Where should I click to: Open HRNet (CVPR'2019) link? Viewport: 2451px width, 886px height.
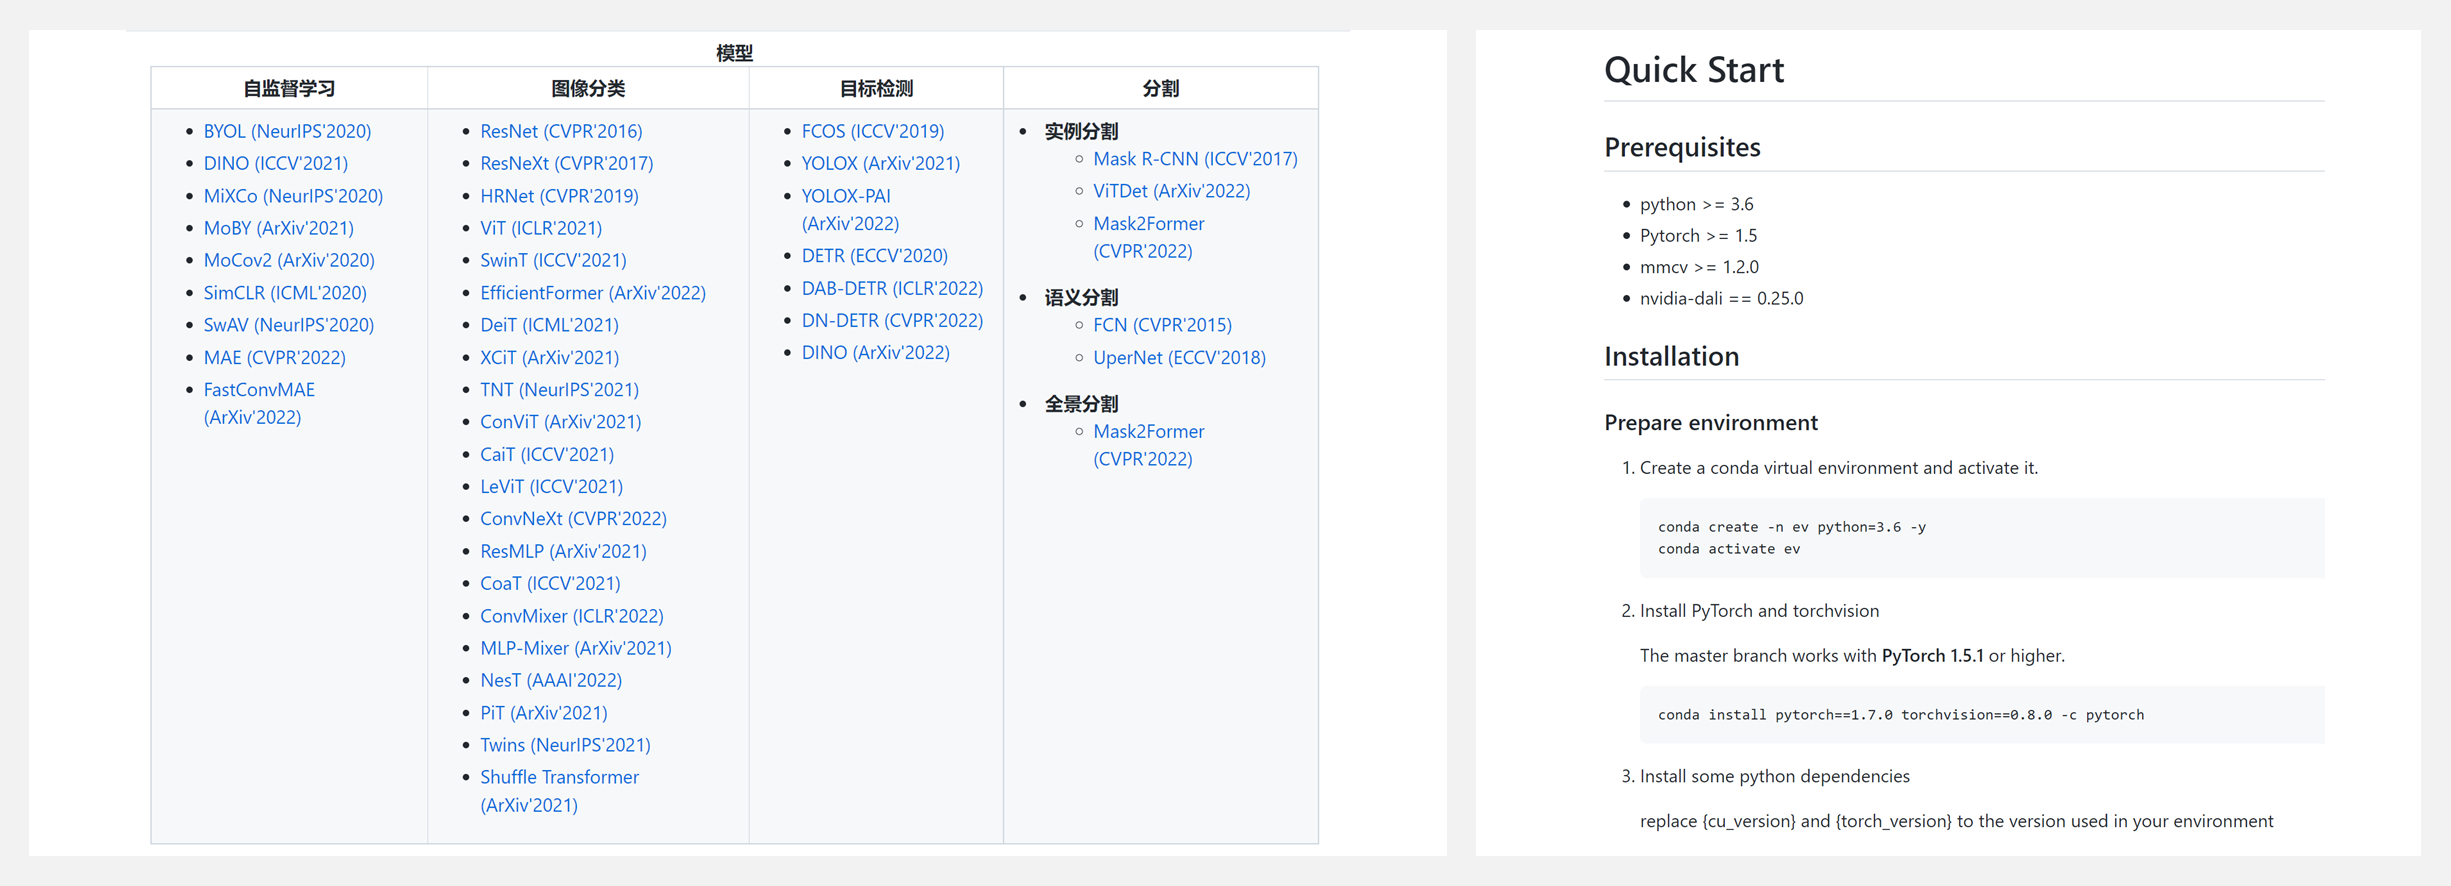click(x=559, y=196)
